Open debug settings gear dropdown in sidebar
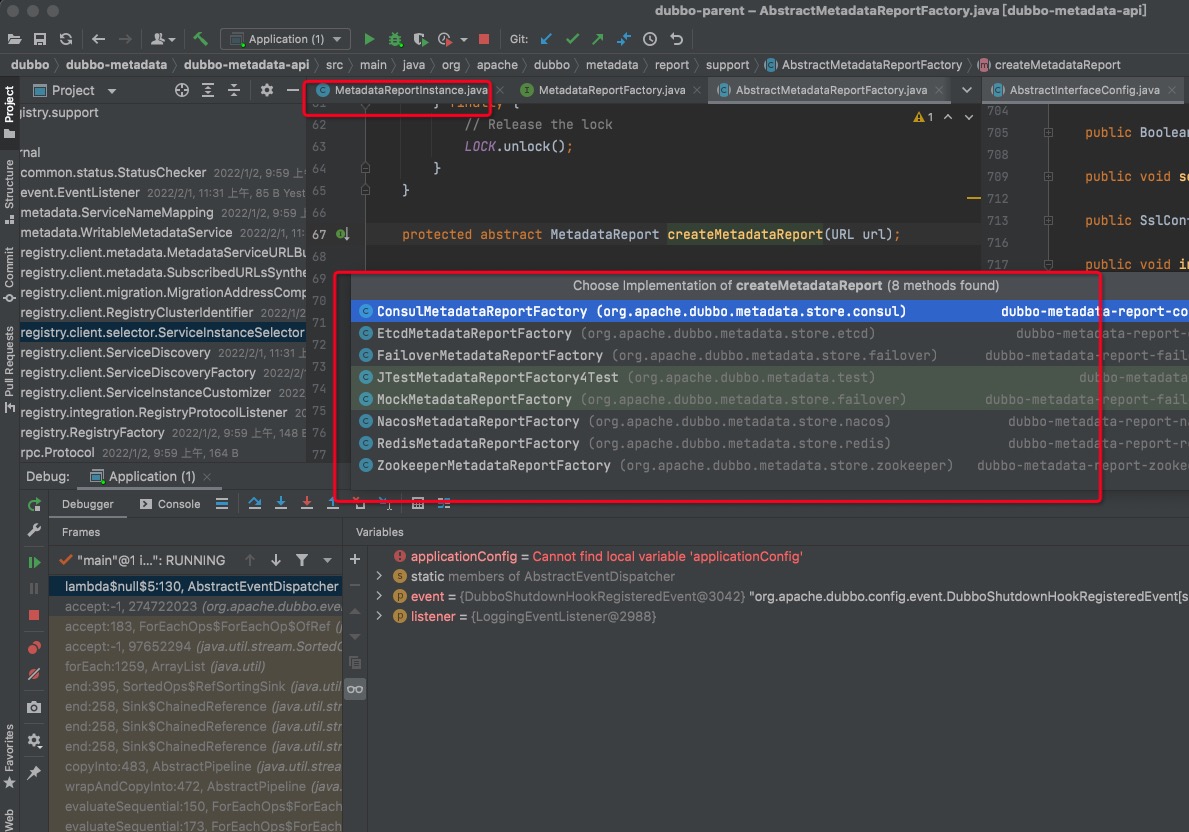Viewport: 1189px width, 832px height. tap(34, 740)
